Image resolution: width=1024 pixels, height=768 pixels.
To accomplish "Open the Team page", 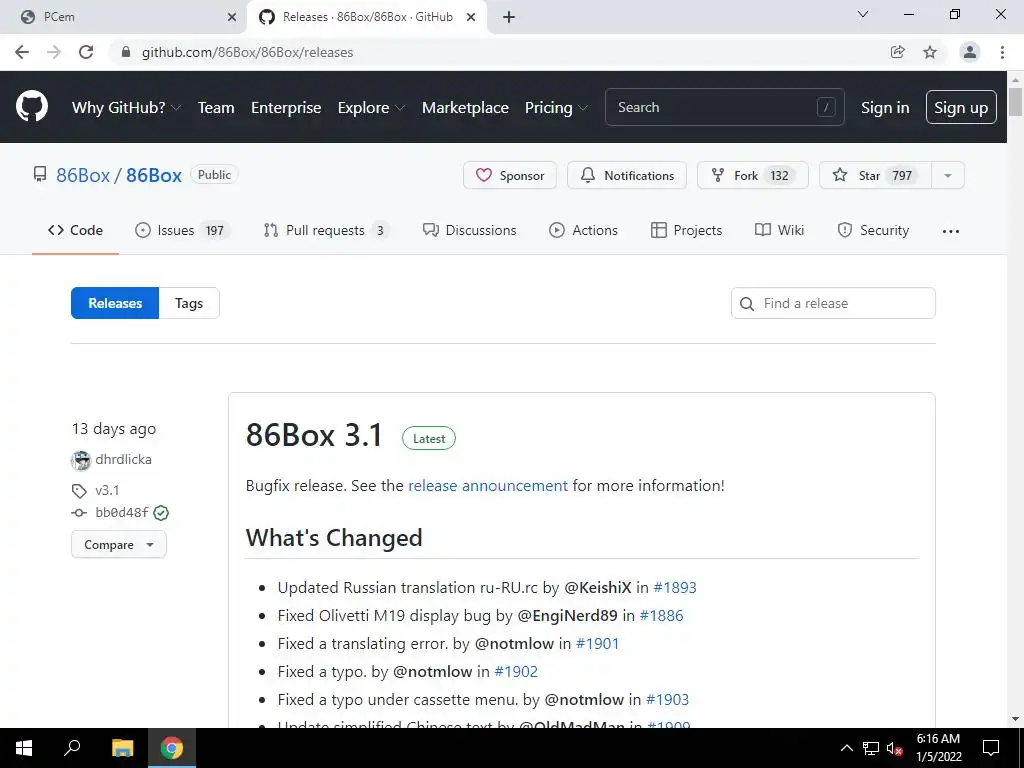I will pos(216,108).
